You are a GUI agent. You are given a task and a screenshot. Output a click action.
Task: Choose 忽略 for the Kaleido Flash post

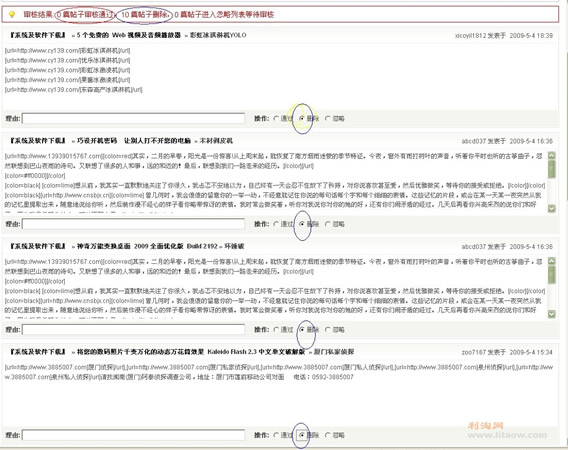click(328, 435)
